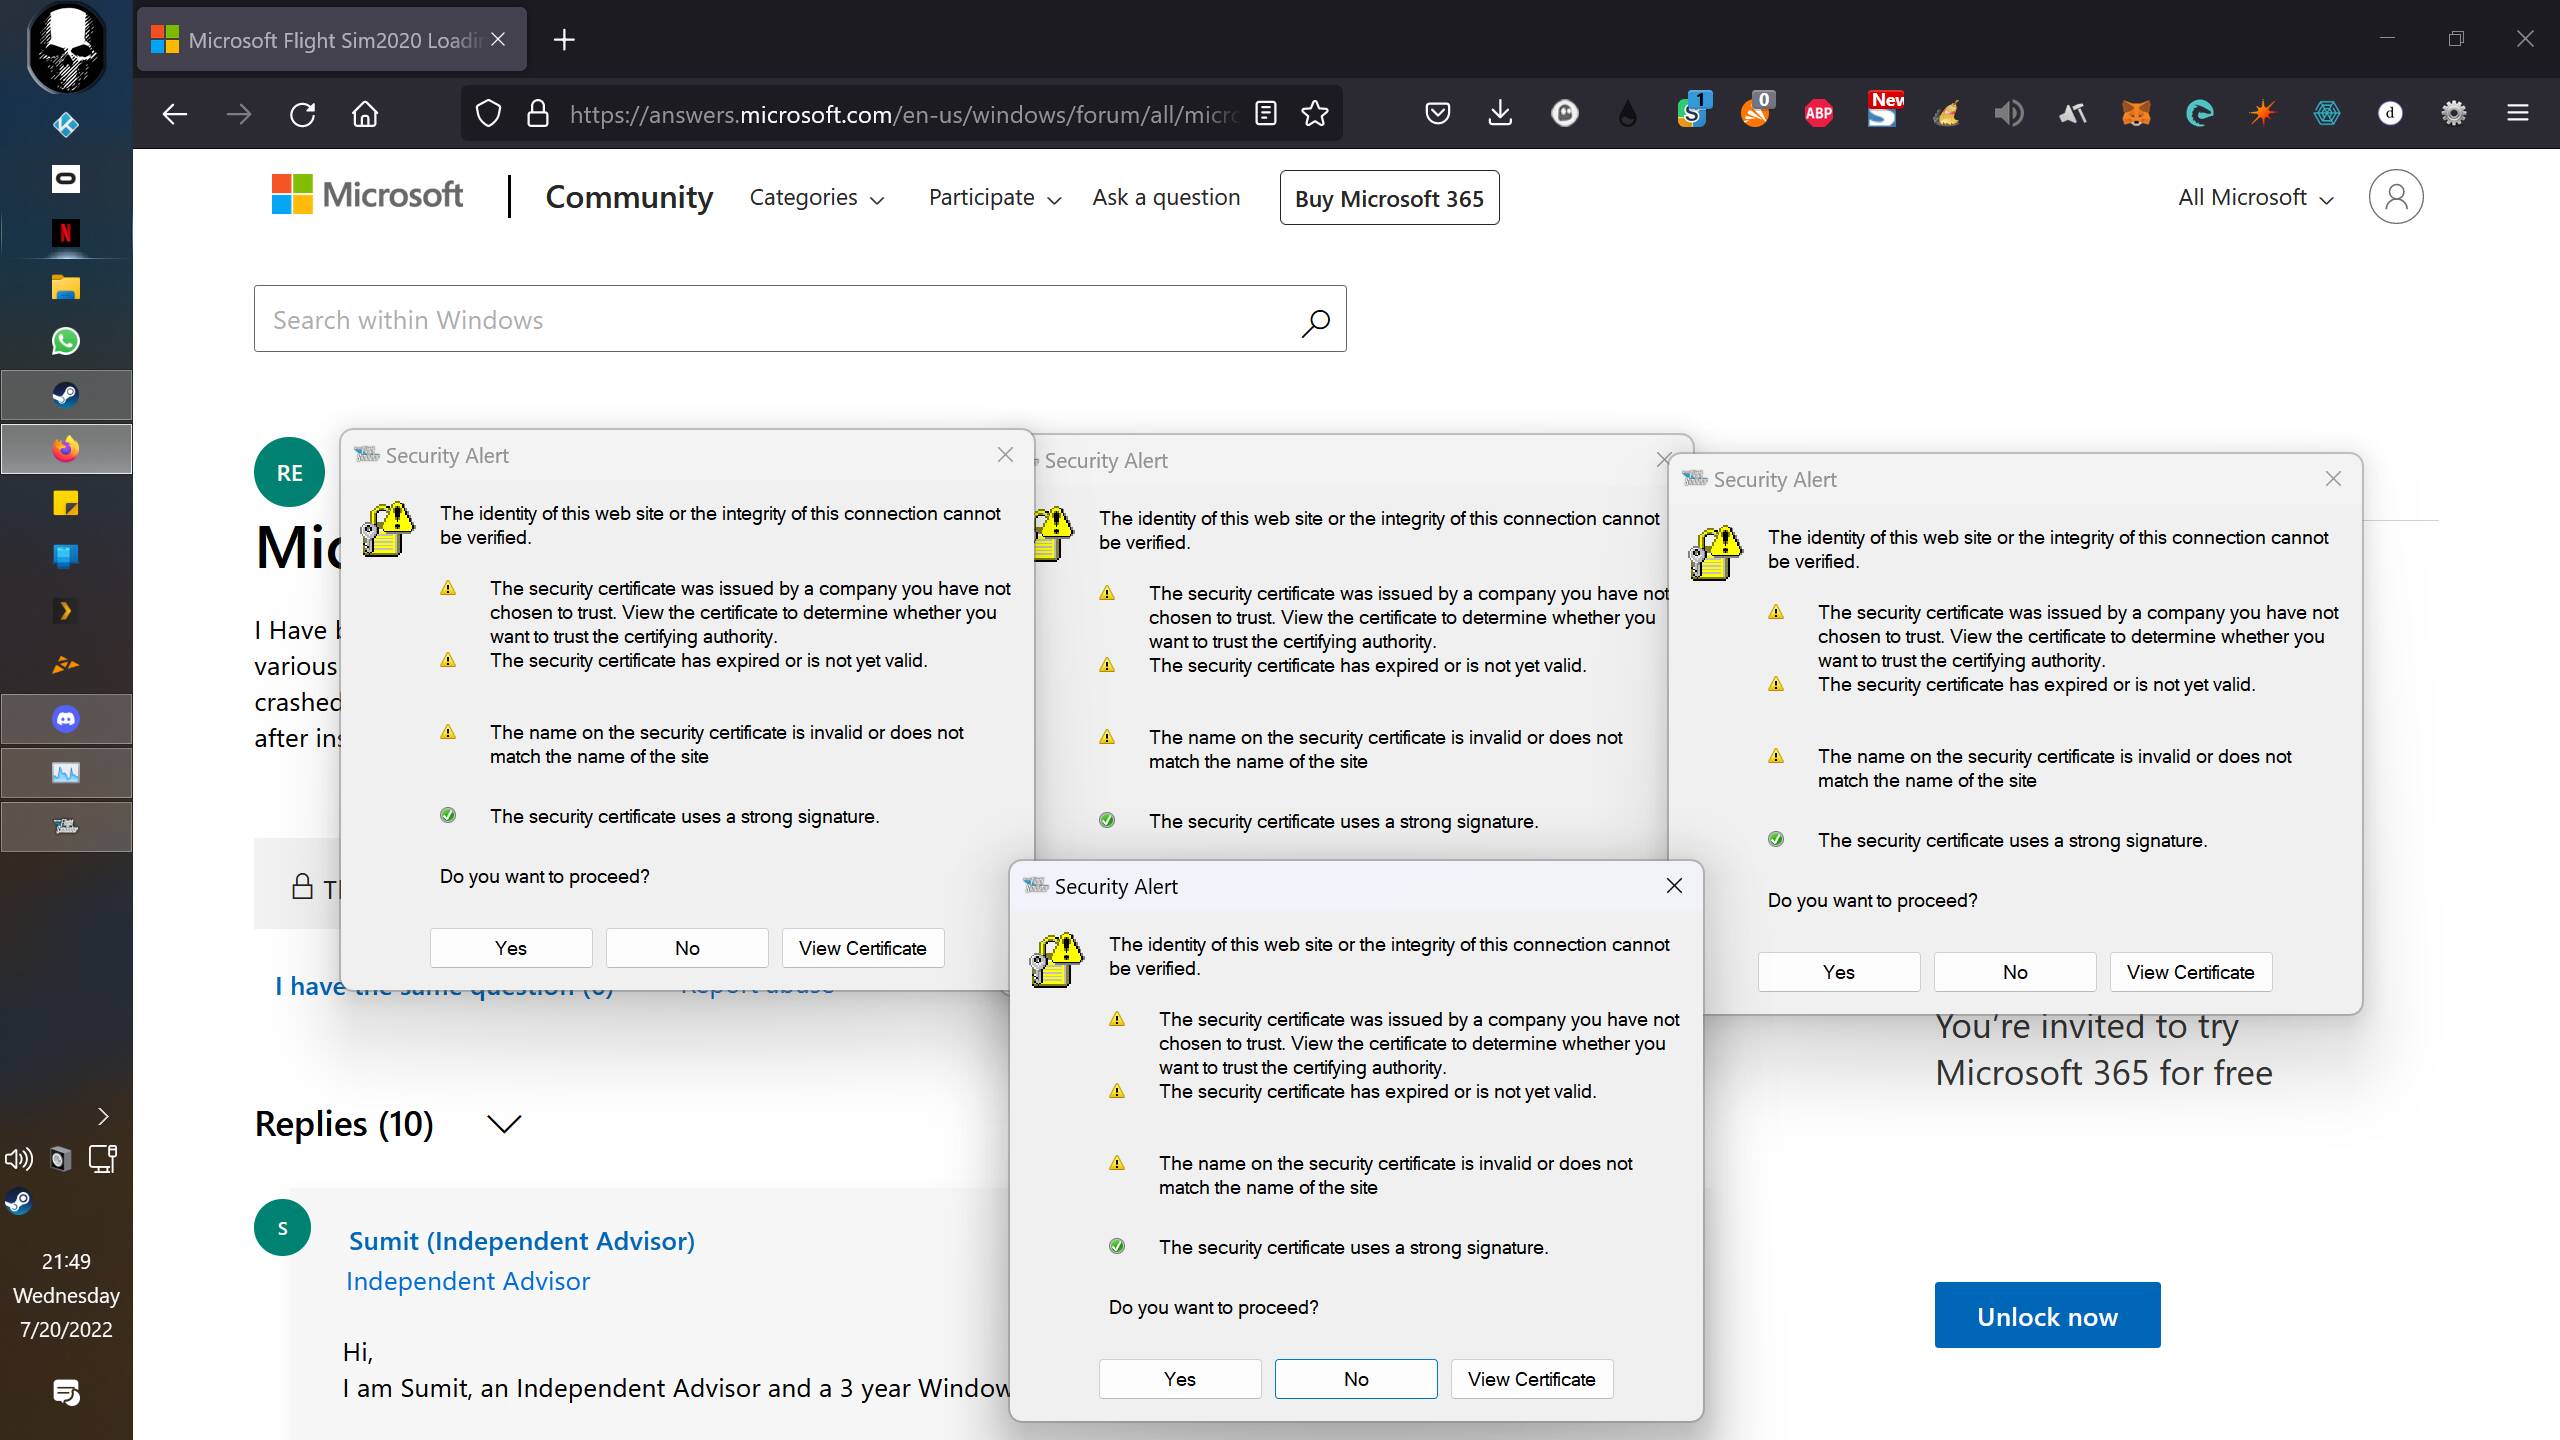Toggle Firefox reader view icon
Viewport: 2560px width, 1440px height.
(x=1266, y=114)
